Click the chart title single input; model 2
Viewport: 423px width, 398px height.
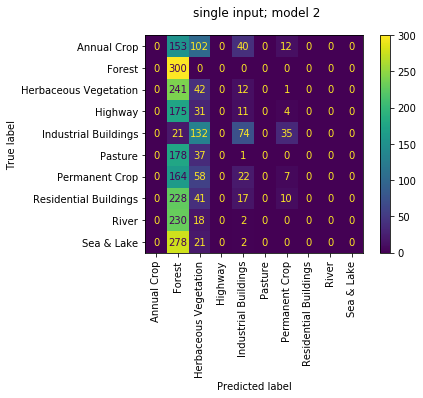point(256,13)
